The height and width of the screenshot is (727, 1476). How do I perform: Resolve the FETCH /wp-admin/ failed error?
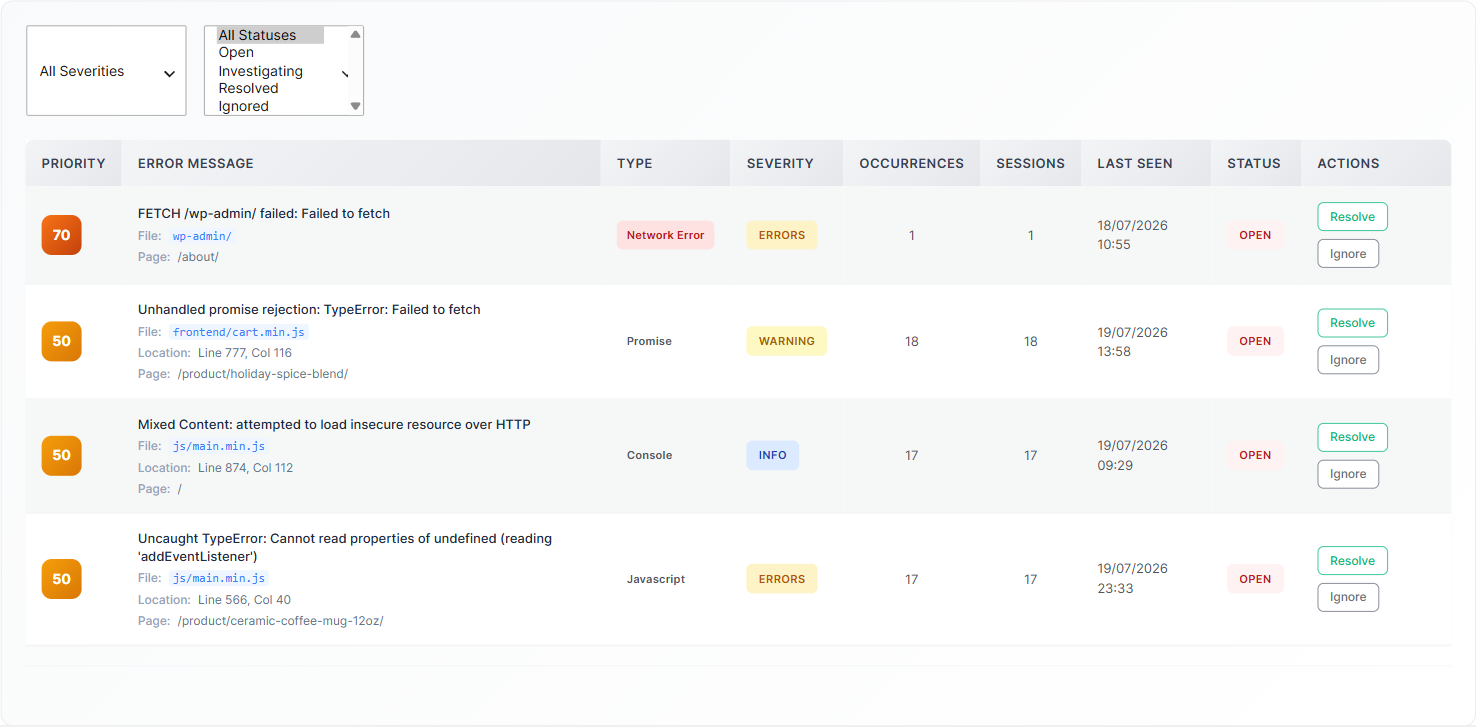tap(1352, 217)
